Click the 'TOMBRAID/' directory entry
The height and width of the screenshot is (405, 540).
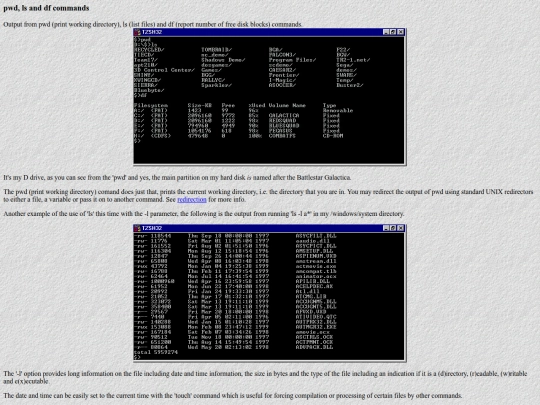click(217, 50)
